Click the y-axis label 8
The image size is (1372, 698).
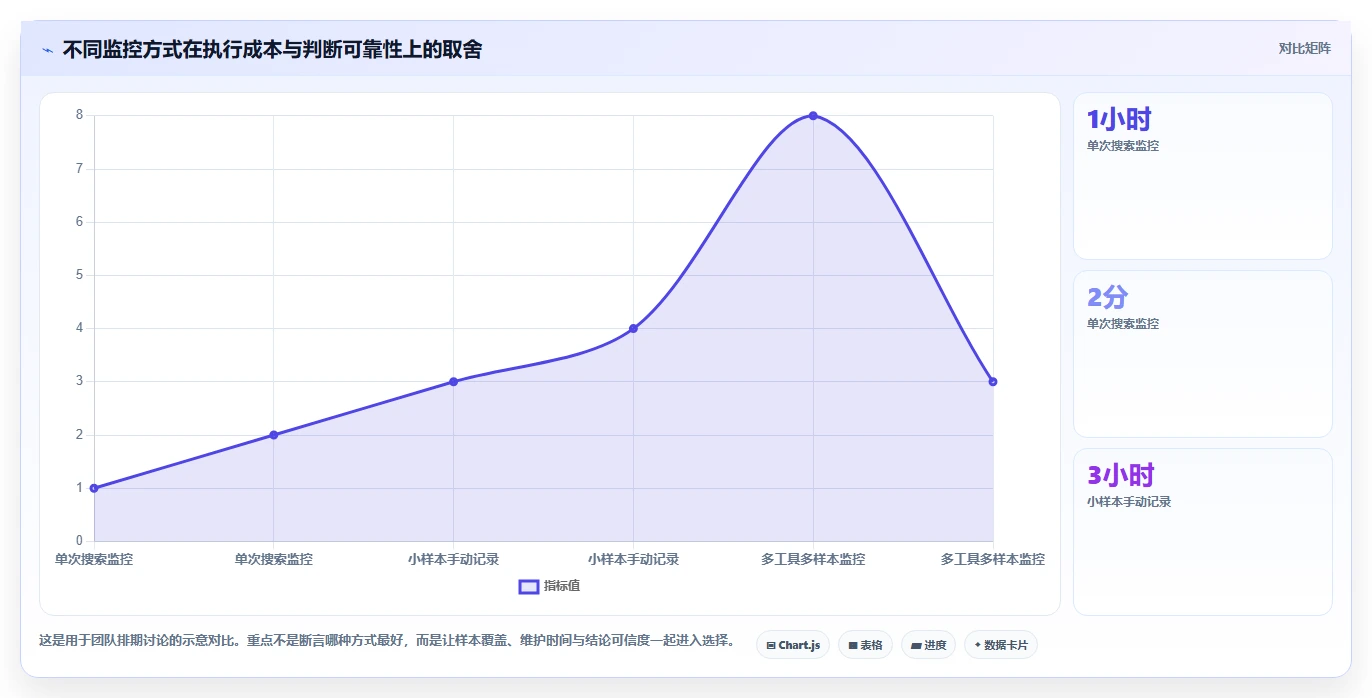tap(79, 115)
